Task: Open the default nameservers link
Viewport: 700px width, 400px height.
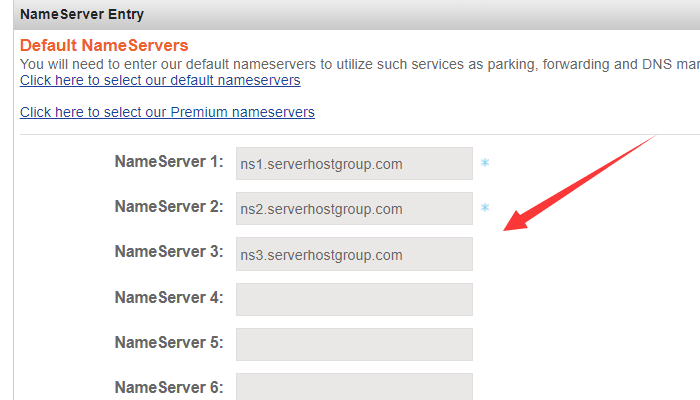Action: click(160, 80)
